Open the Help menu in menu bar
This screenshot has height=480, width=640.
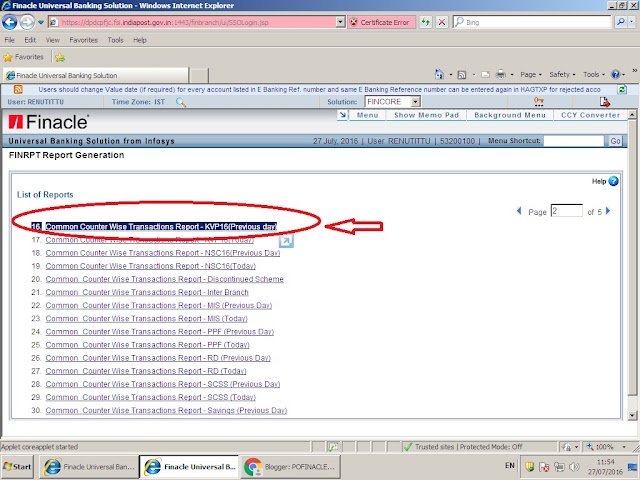point(140,40)
